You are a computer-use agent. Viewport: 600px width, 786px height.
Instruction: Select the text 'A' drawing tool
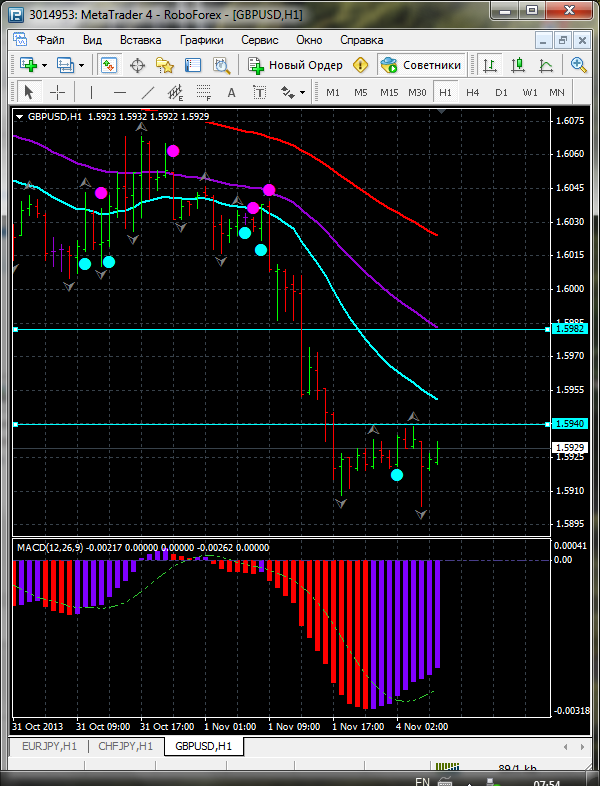coord(231,92)
